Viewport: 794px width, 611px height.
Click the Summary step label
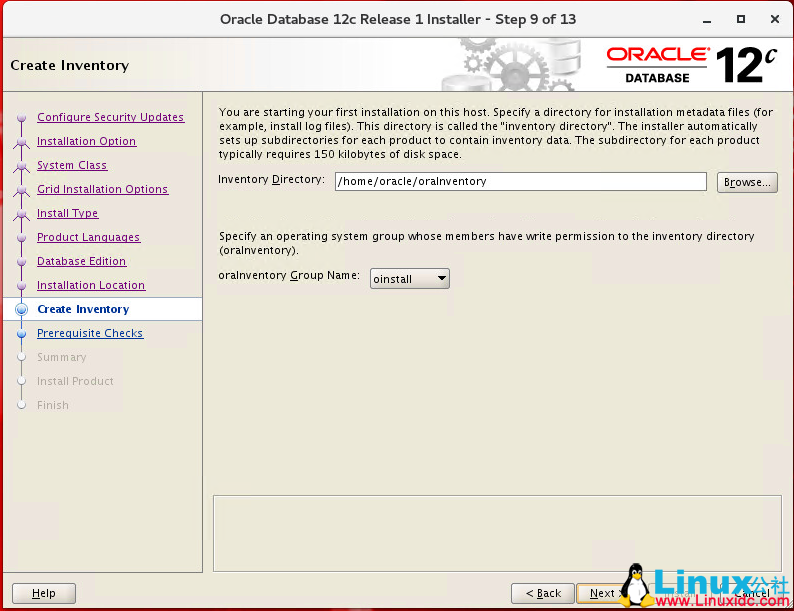(x=61, y=357)
